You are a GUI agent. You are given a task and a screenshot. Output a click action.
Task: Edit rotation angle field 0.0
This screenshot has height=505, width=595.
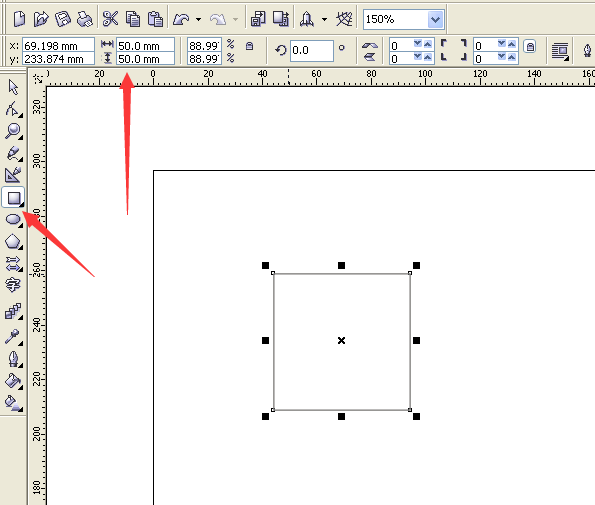[x=312, y=50]
